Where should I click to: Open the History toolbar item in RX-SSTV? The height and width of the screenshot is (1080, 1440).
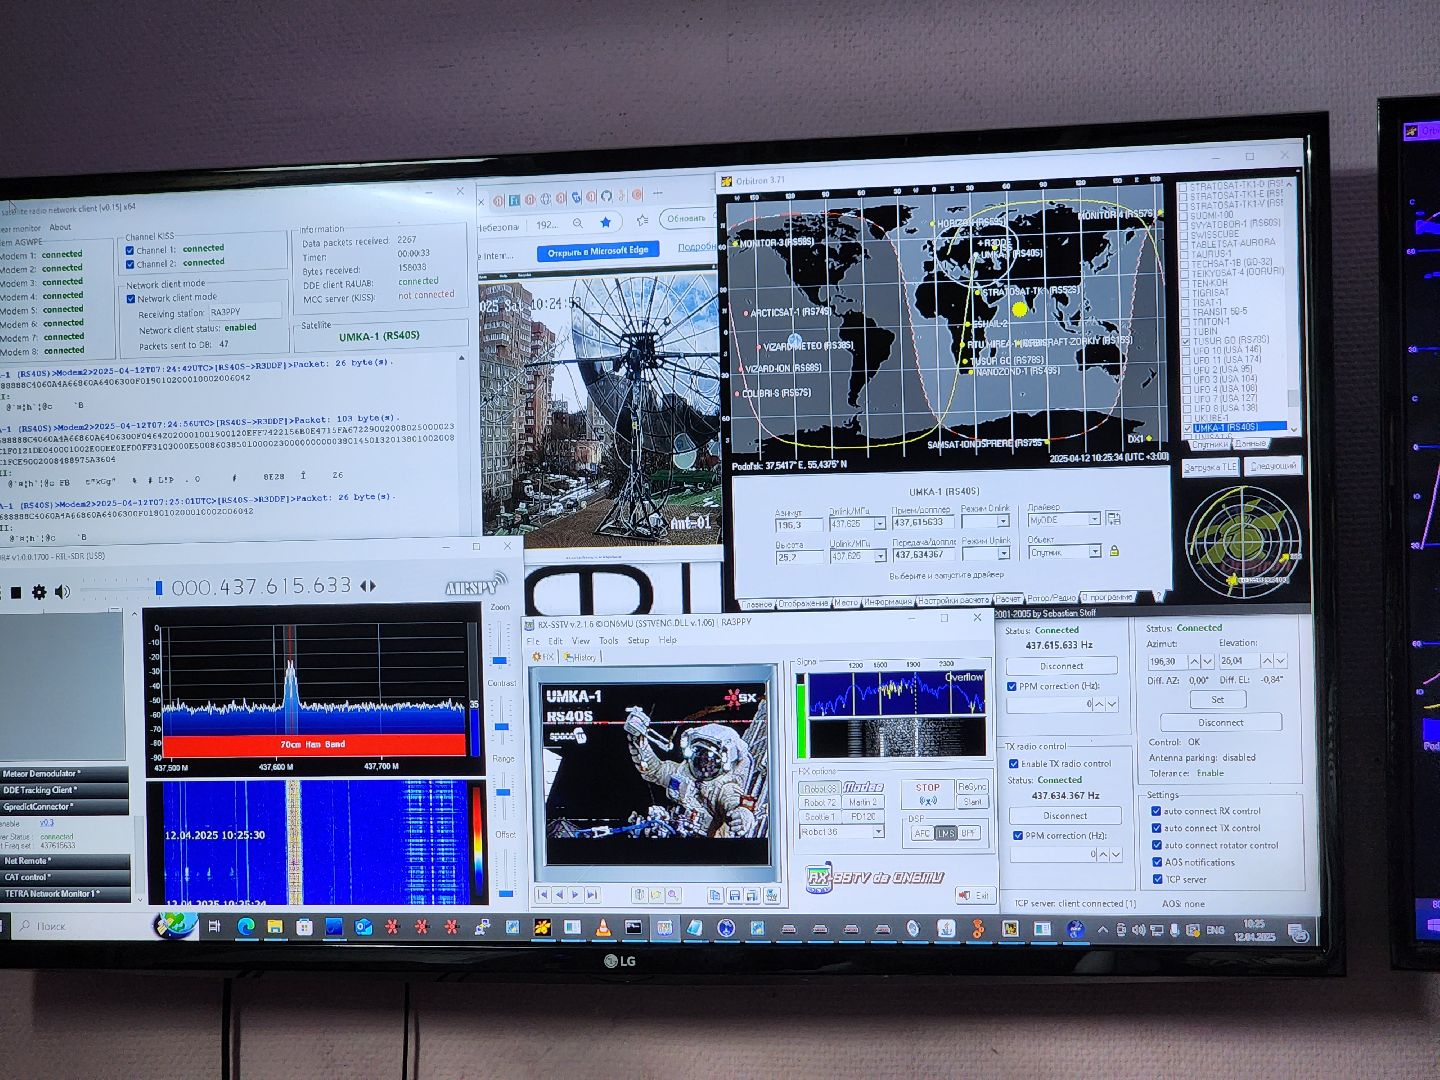tap(581, 657)
